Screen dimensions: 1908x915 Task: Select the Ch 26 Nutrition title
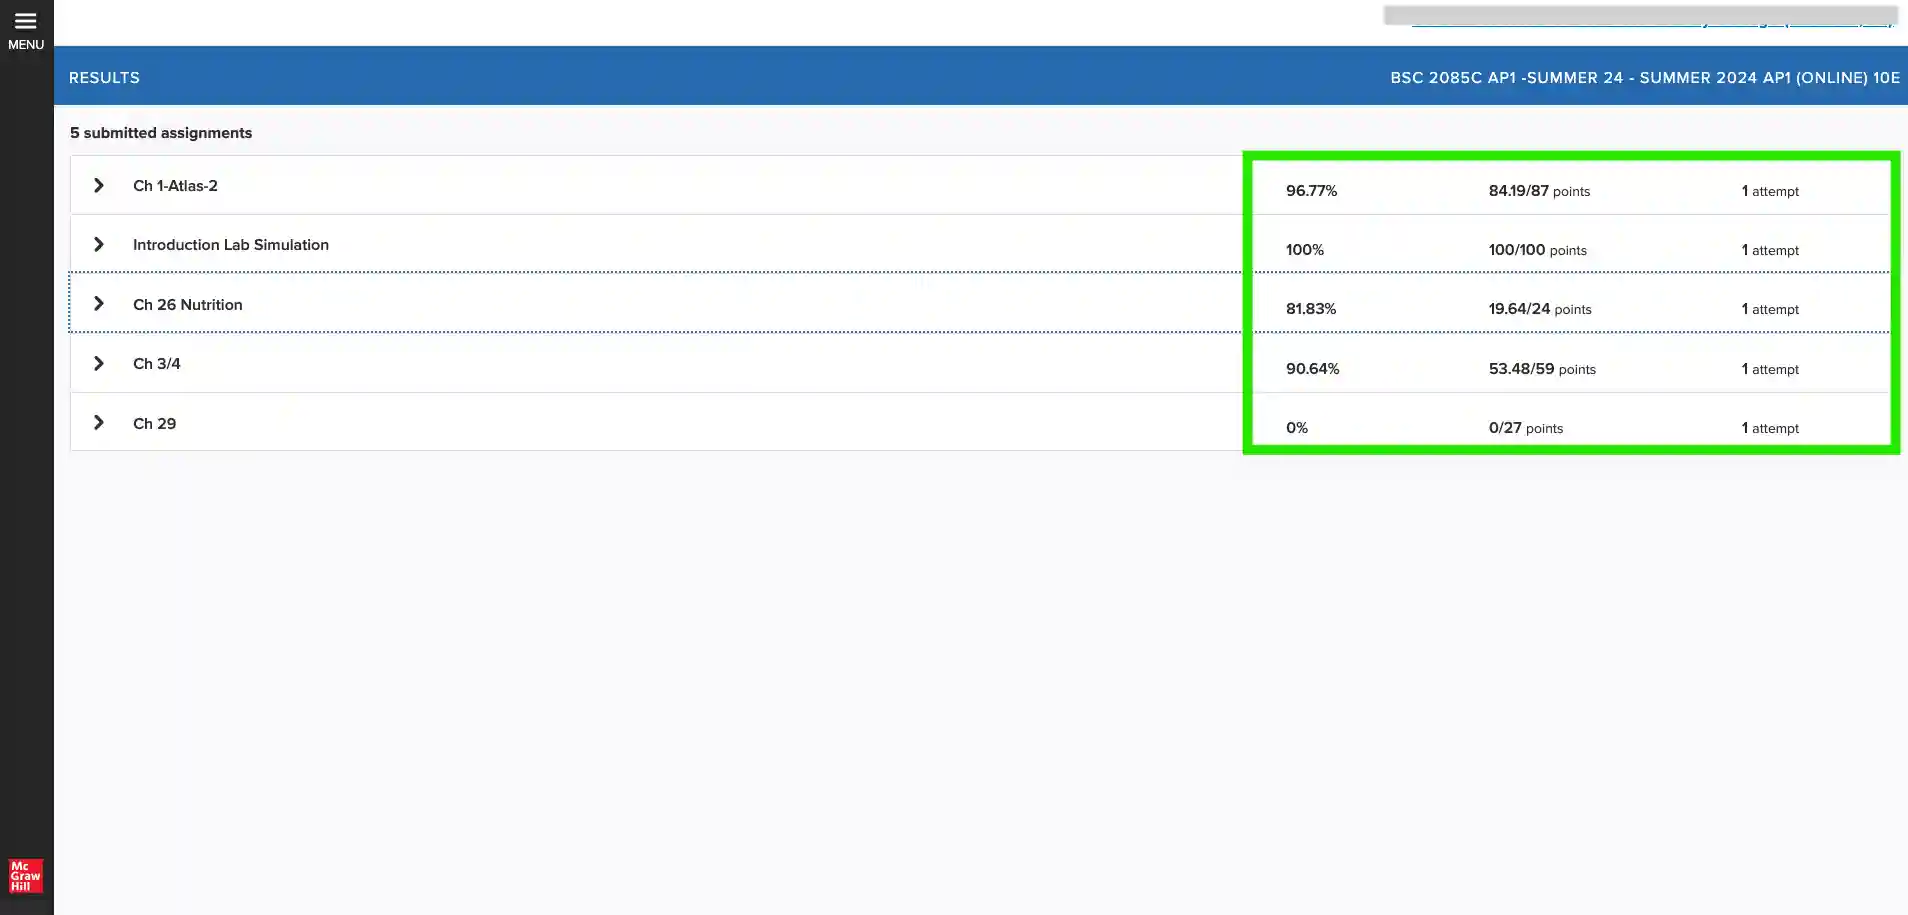(x=188, y=304)
